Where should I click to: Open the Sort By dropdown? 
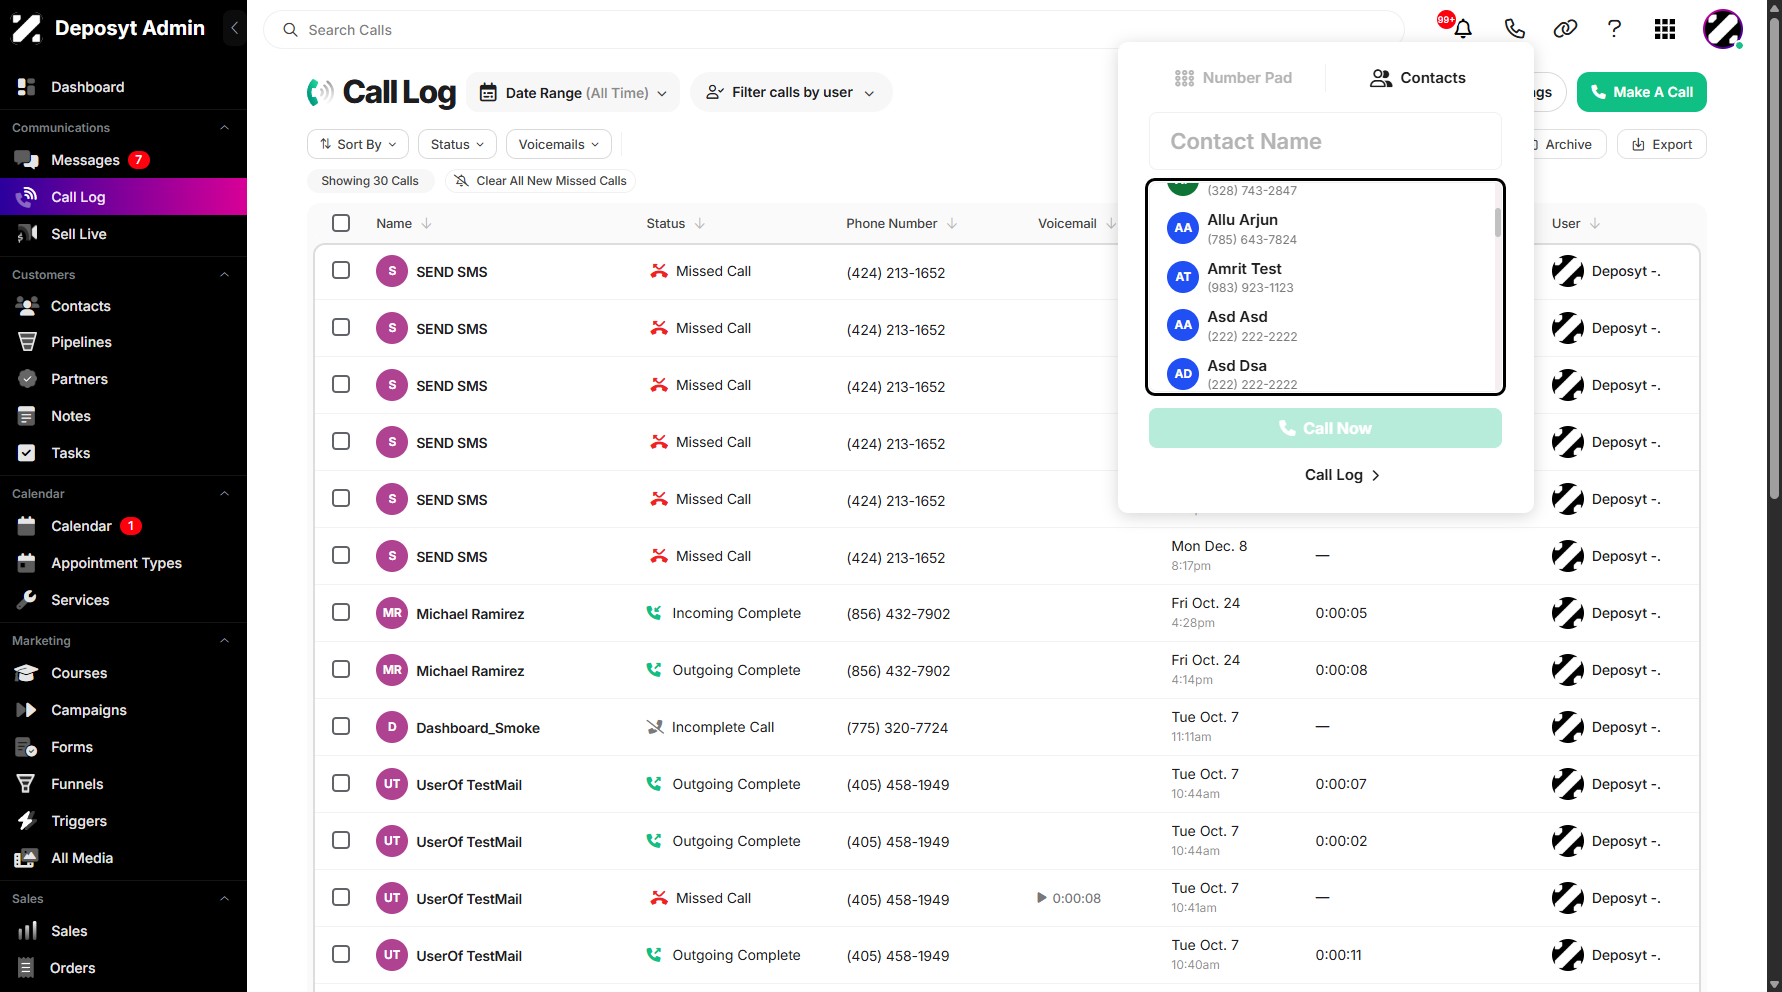click(358, 144)
